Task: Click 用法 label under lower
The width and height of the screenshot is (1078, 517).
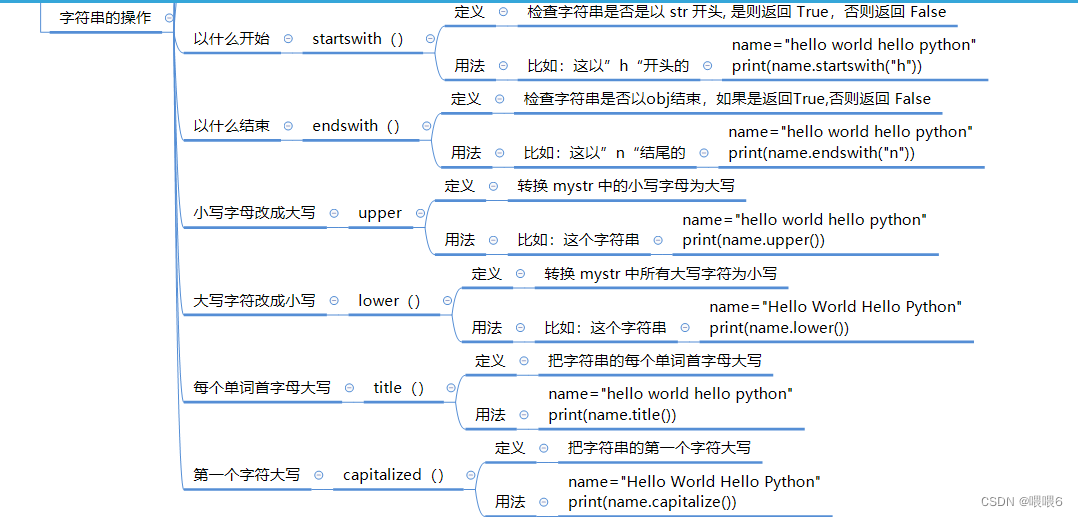Action: pos(487,328)
